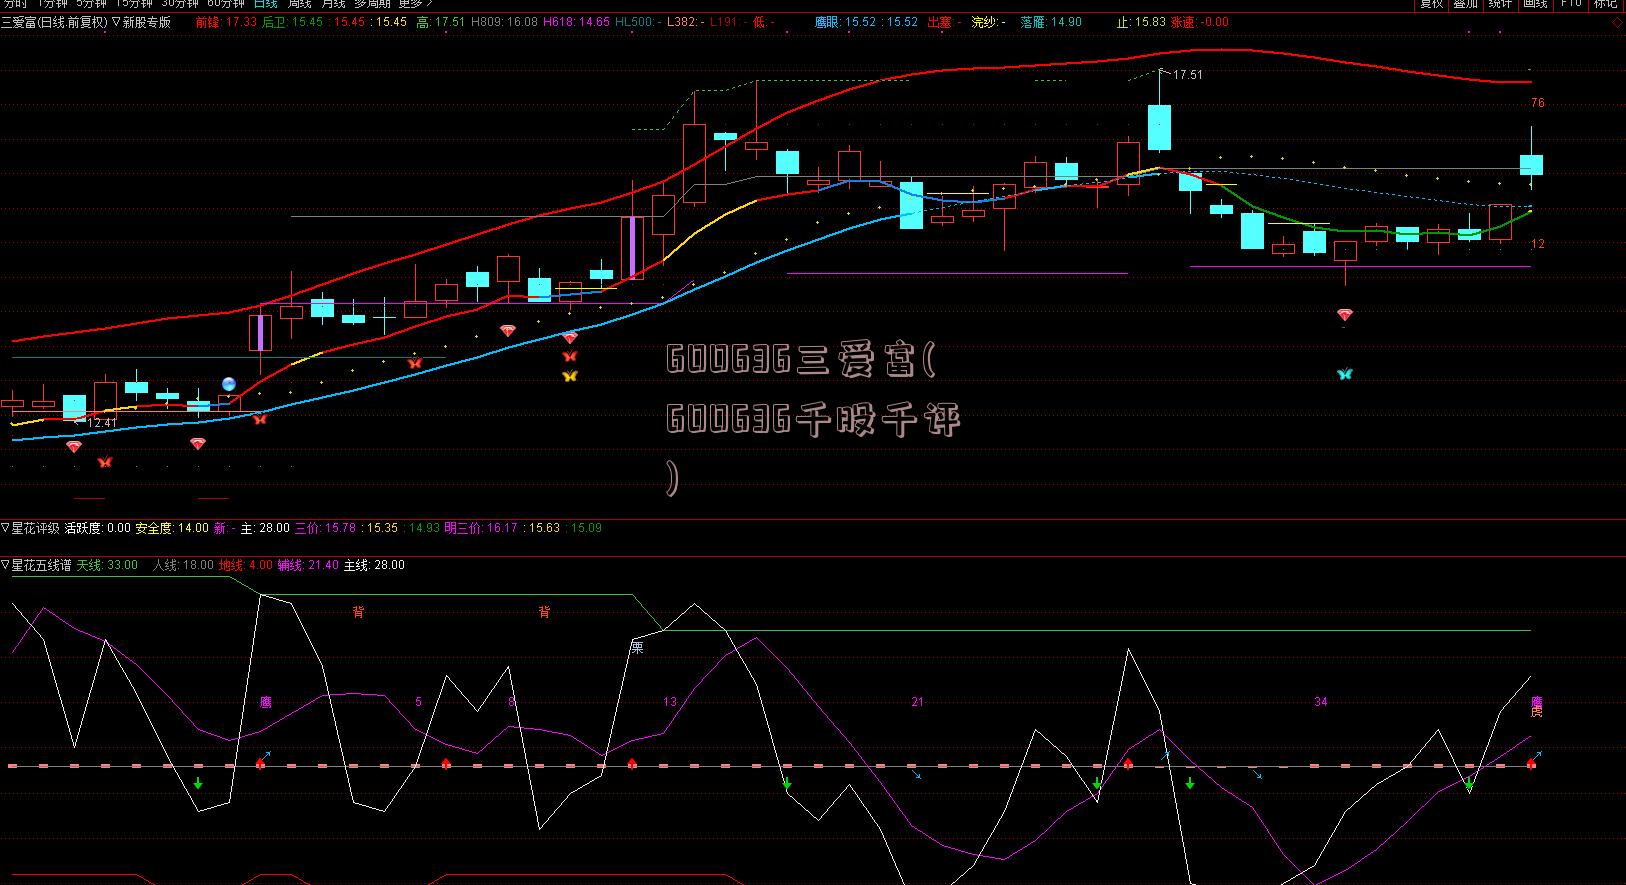Click the leftmost green down arrow in indicator panel
Image resolution: width=1626 pixels, height=885 pixels.
click(x=198, y=783)
